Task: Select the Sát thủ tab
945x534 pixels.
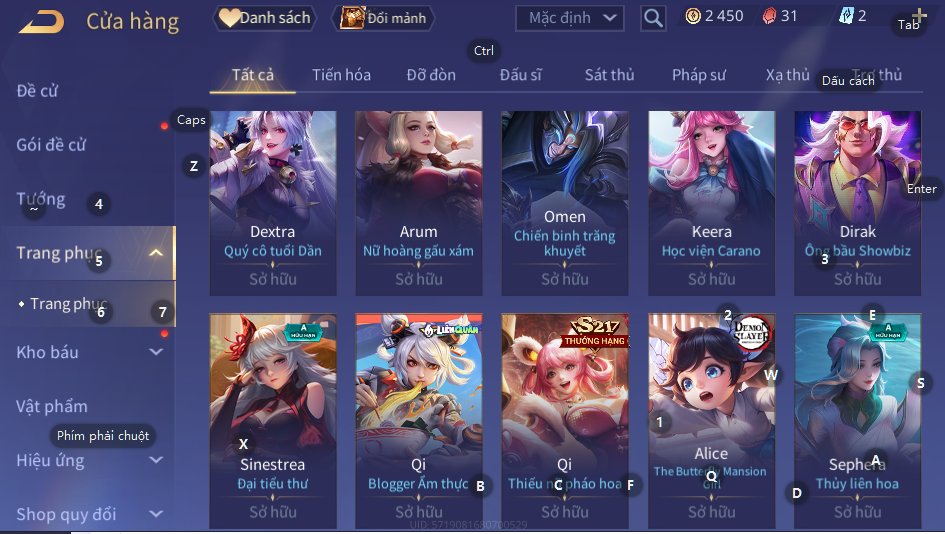Action: [609, 75]
